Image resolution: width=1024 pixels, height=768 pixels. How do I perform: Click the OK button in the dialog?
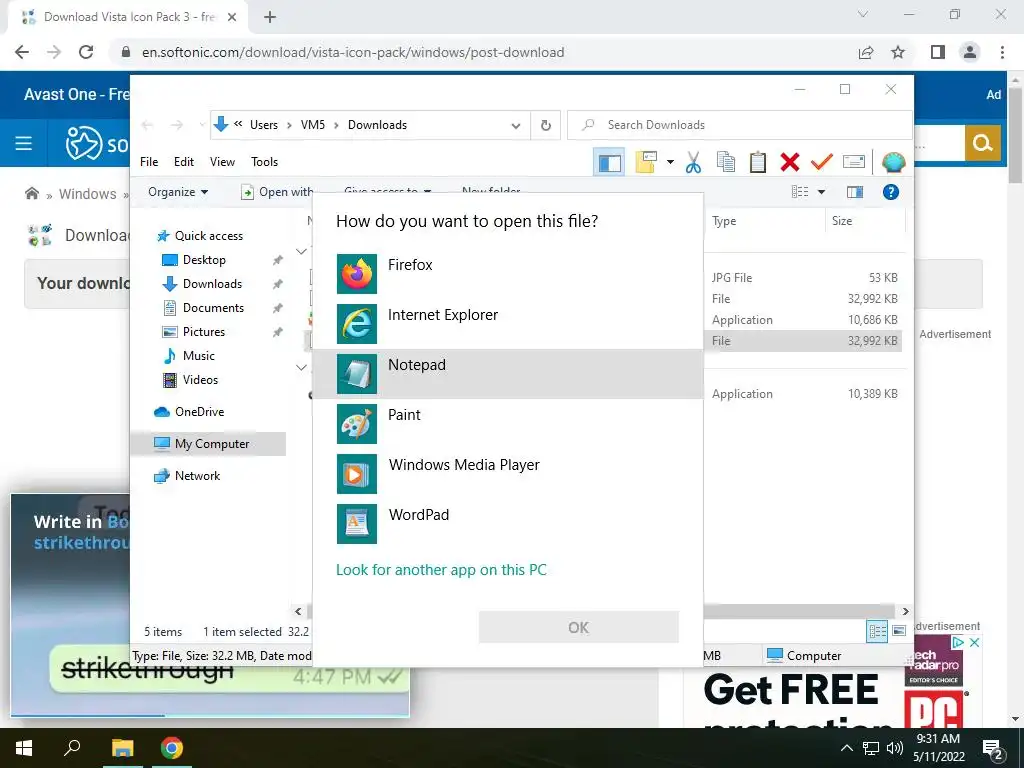point(579,628)
